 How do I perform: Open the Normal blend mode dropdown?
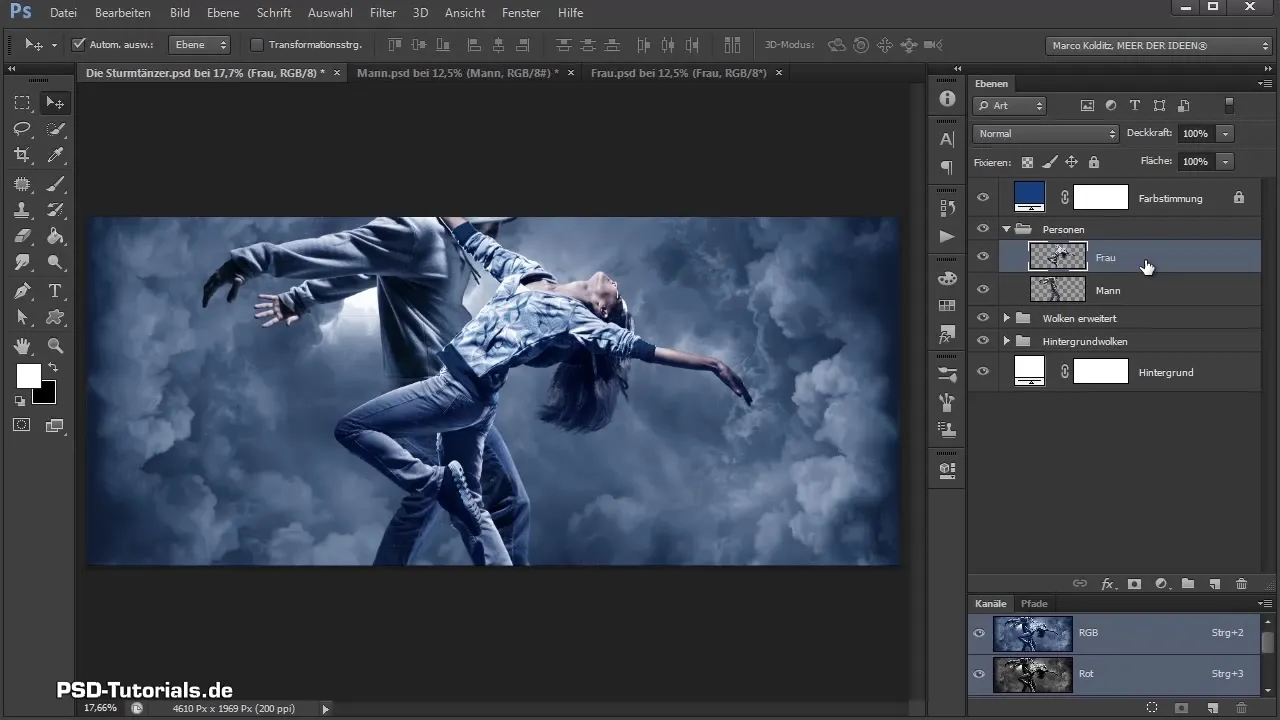pyautogui.click(x=1045, y=133)
